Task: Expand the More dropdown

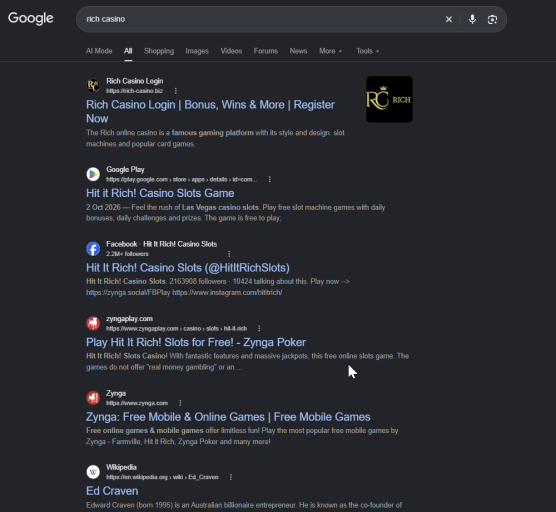Action: 330,51
